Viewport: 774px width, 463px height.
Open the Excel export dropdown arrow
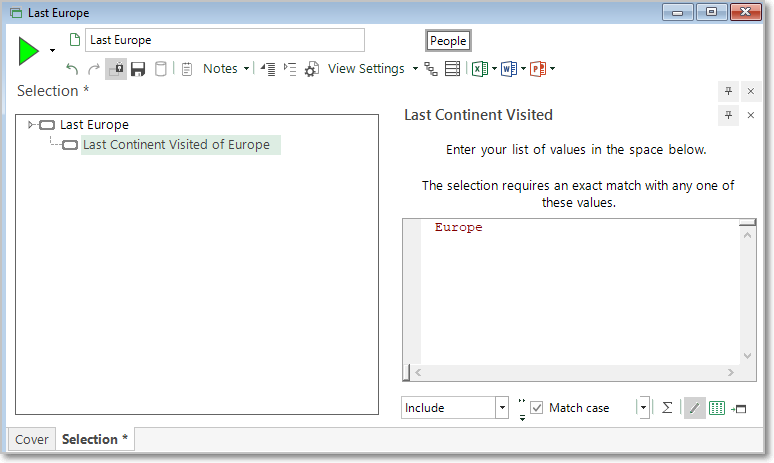pos(494,69)
